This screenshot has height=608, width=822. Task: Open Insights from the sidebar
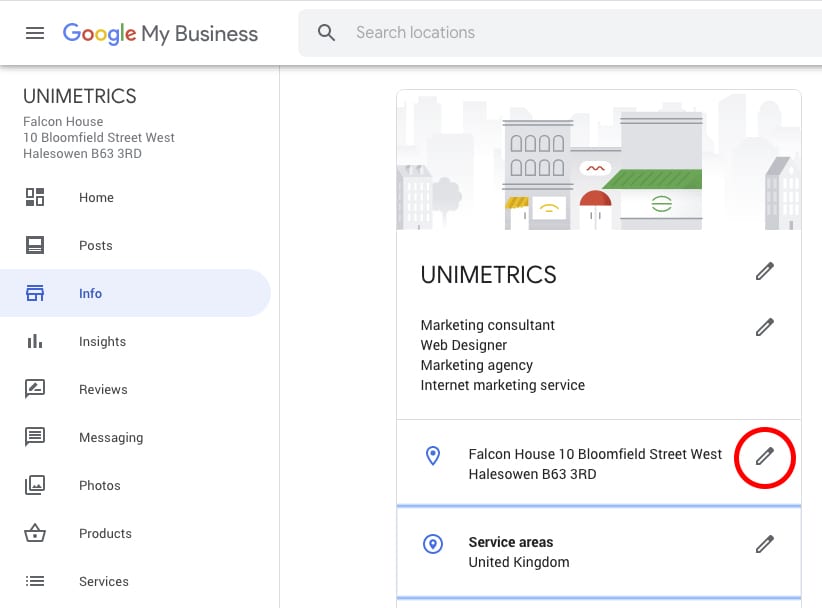tap(103, 342)
